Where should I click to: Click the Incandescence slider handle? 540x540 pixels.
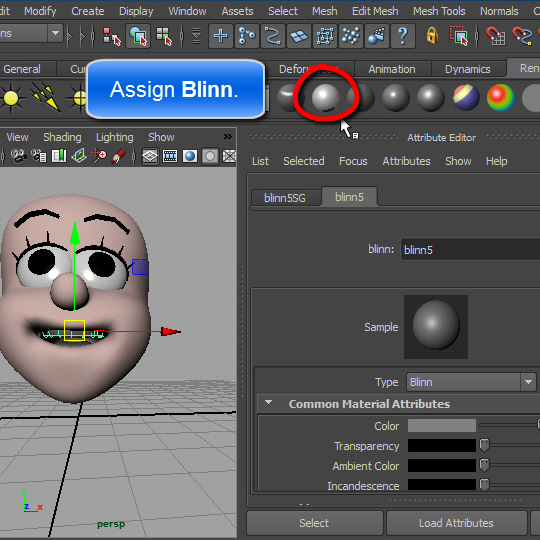(x=485, y=485)
